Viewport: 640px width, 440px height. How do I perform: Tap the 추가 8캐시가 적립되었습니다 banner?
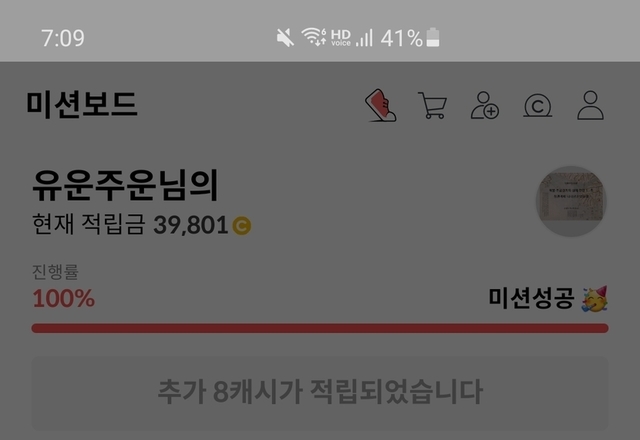(x=320, y=392)
